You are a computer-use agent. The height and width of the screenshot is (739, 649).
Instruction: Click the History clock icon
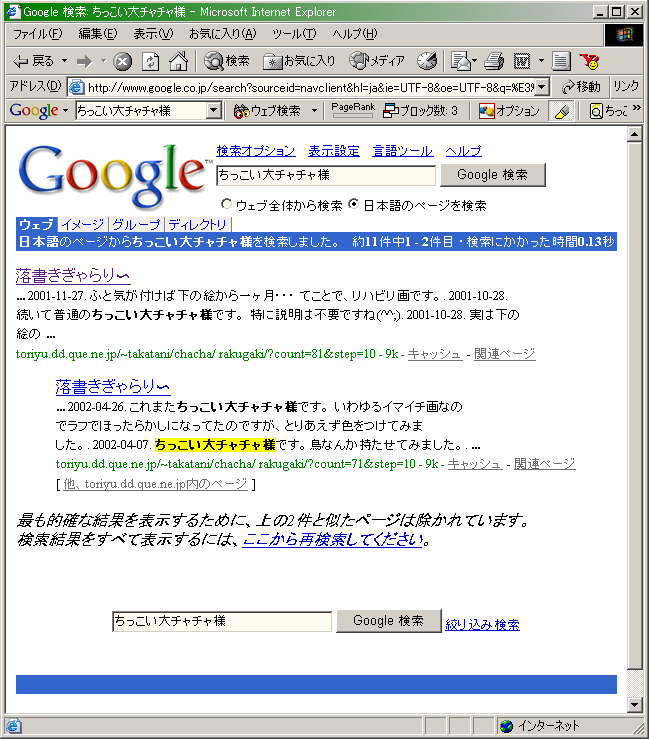point(427,61)
